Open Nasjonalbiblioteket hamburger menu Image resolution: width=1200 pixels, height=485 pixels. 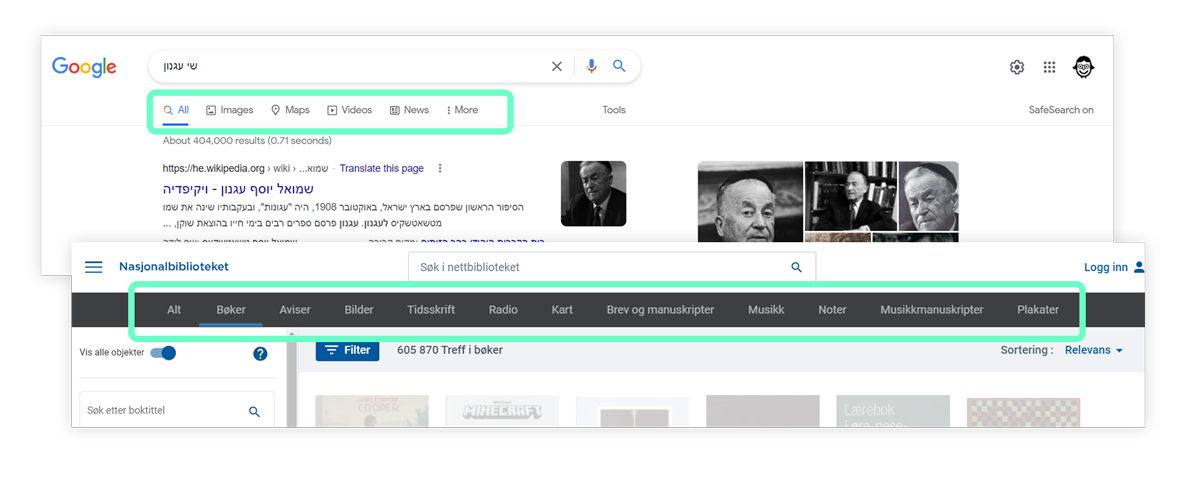pos(94,267)
